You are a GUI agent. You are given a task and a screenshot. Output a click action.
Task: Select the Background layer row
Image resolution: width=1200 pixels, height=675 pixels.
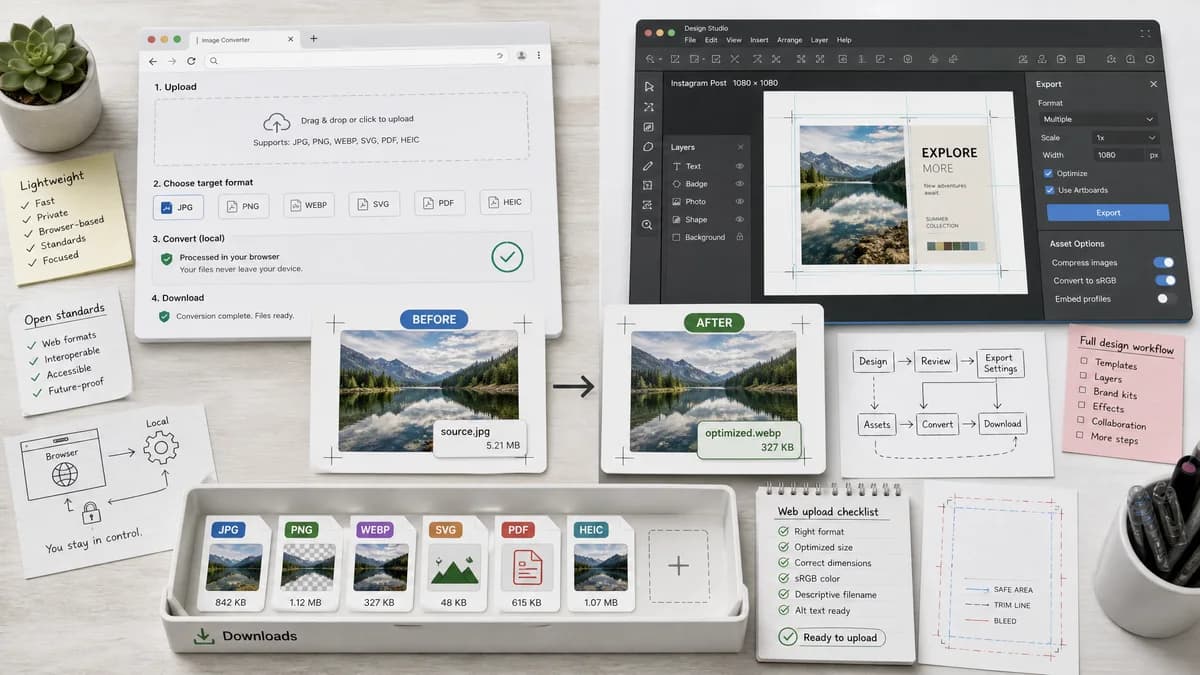[708, 237]
